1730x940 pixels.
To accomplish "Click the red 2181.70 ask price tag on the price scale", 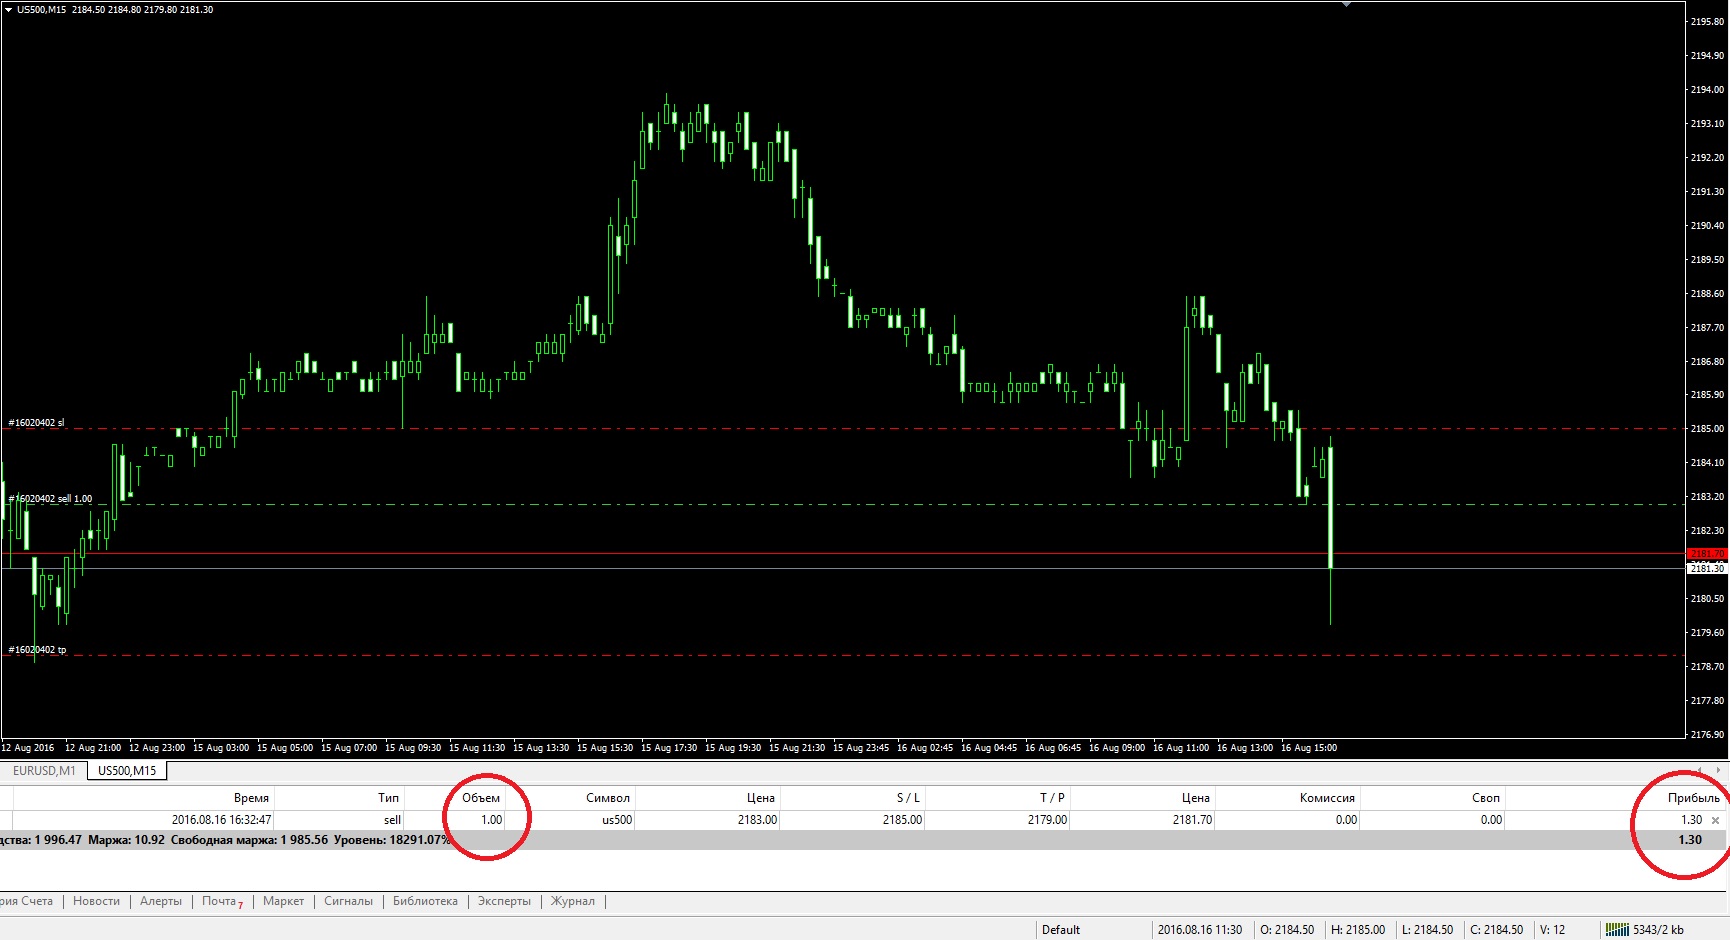I will [x=1707, y=553].
